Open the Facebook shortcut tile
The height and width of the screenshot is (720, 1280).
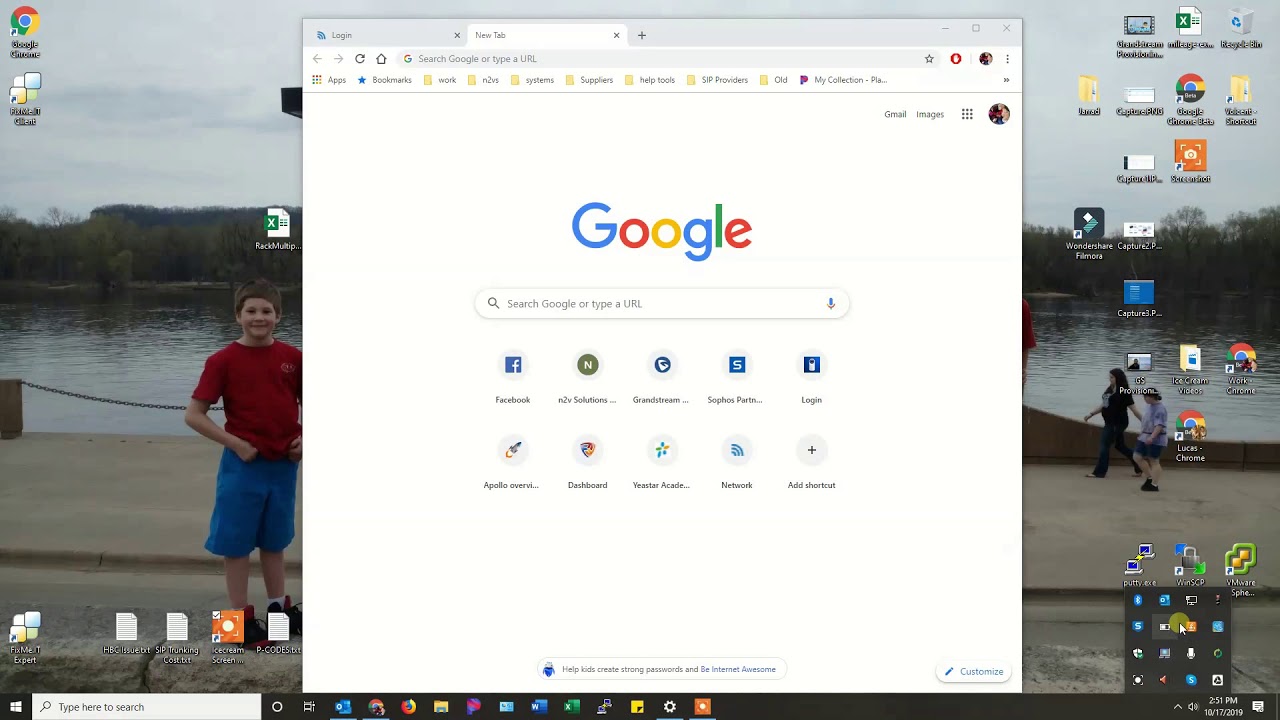513,376
